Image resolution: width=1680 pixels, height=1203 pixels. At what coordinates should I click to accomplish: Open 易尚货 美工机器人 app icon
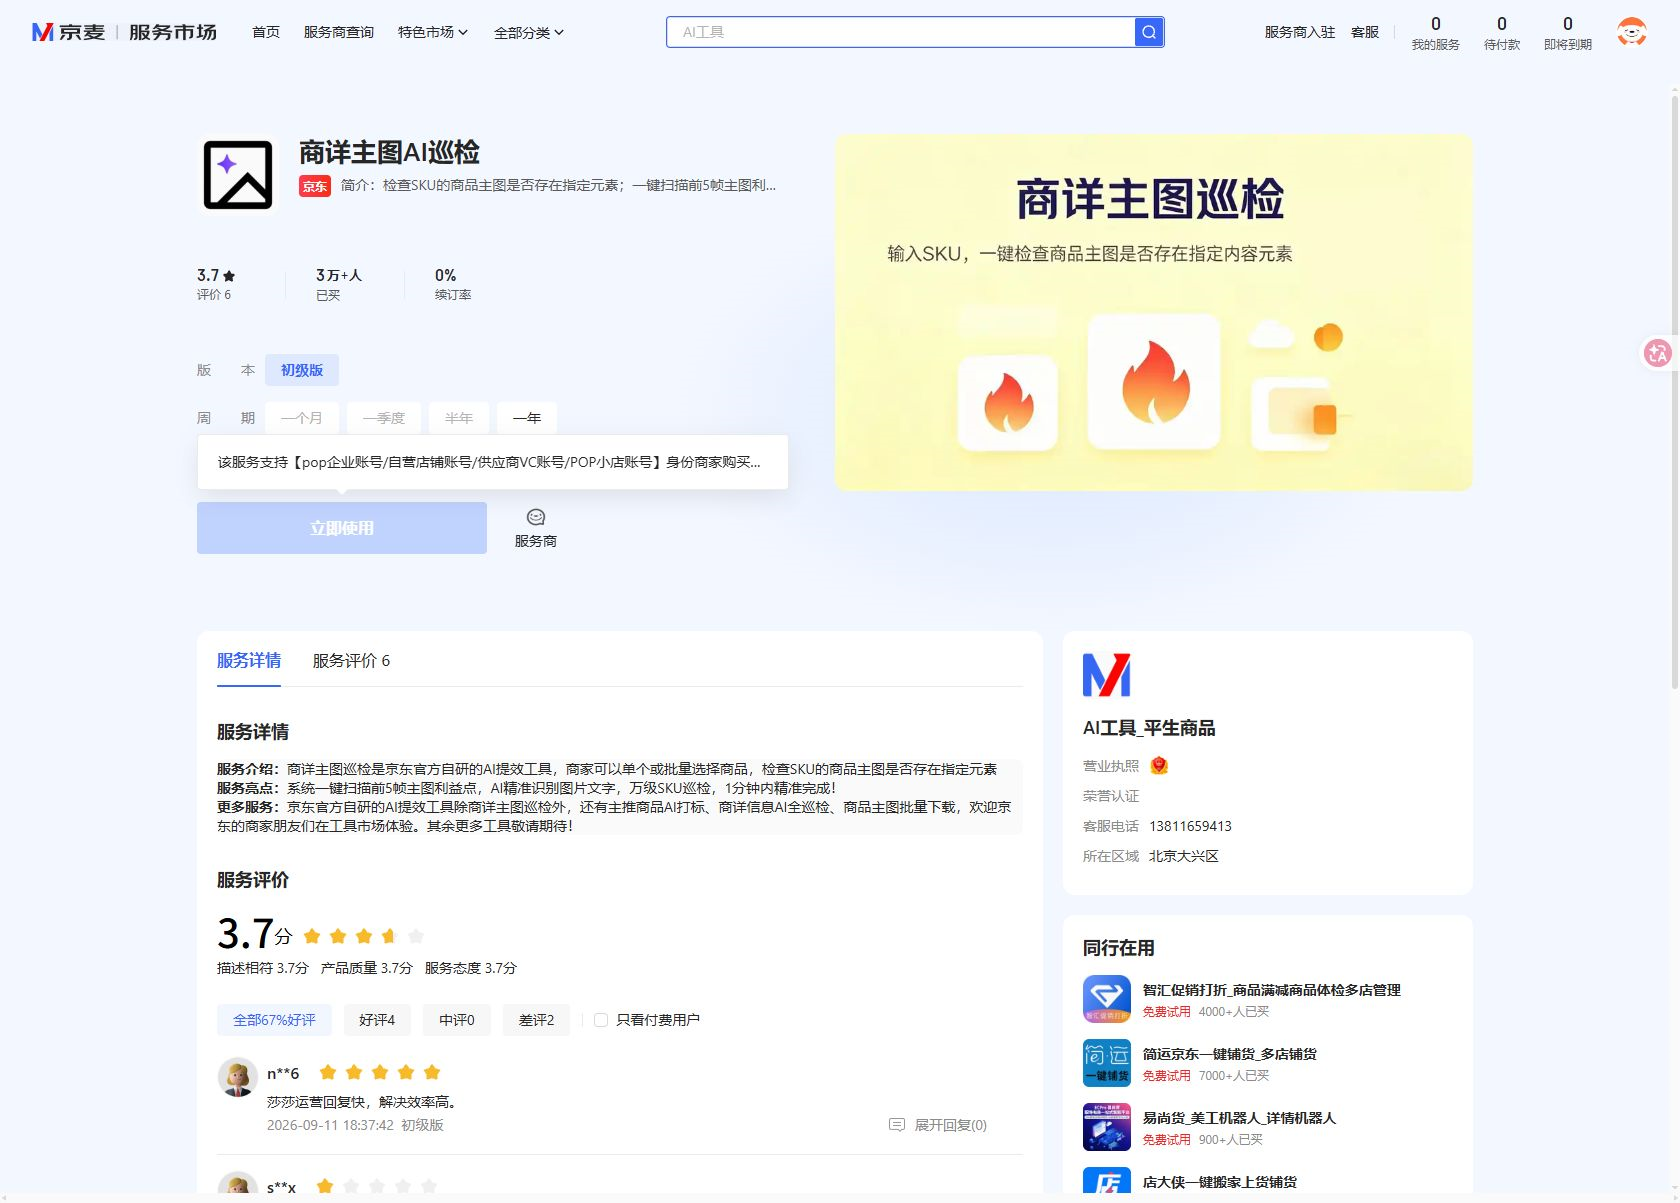1107,1127
